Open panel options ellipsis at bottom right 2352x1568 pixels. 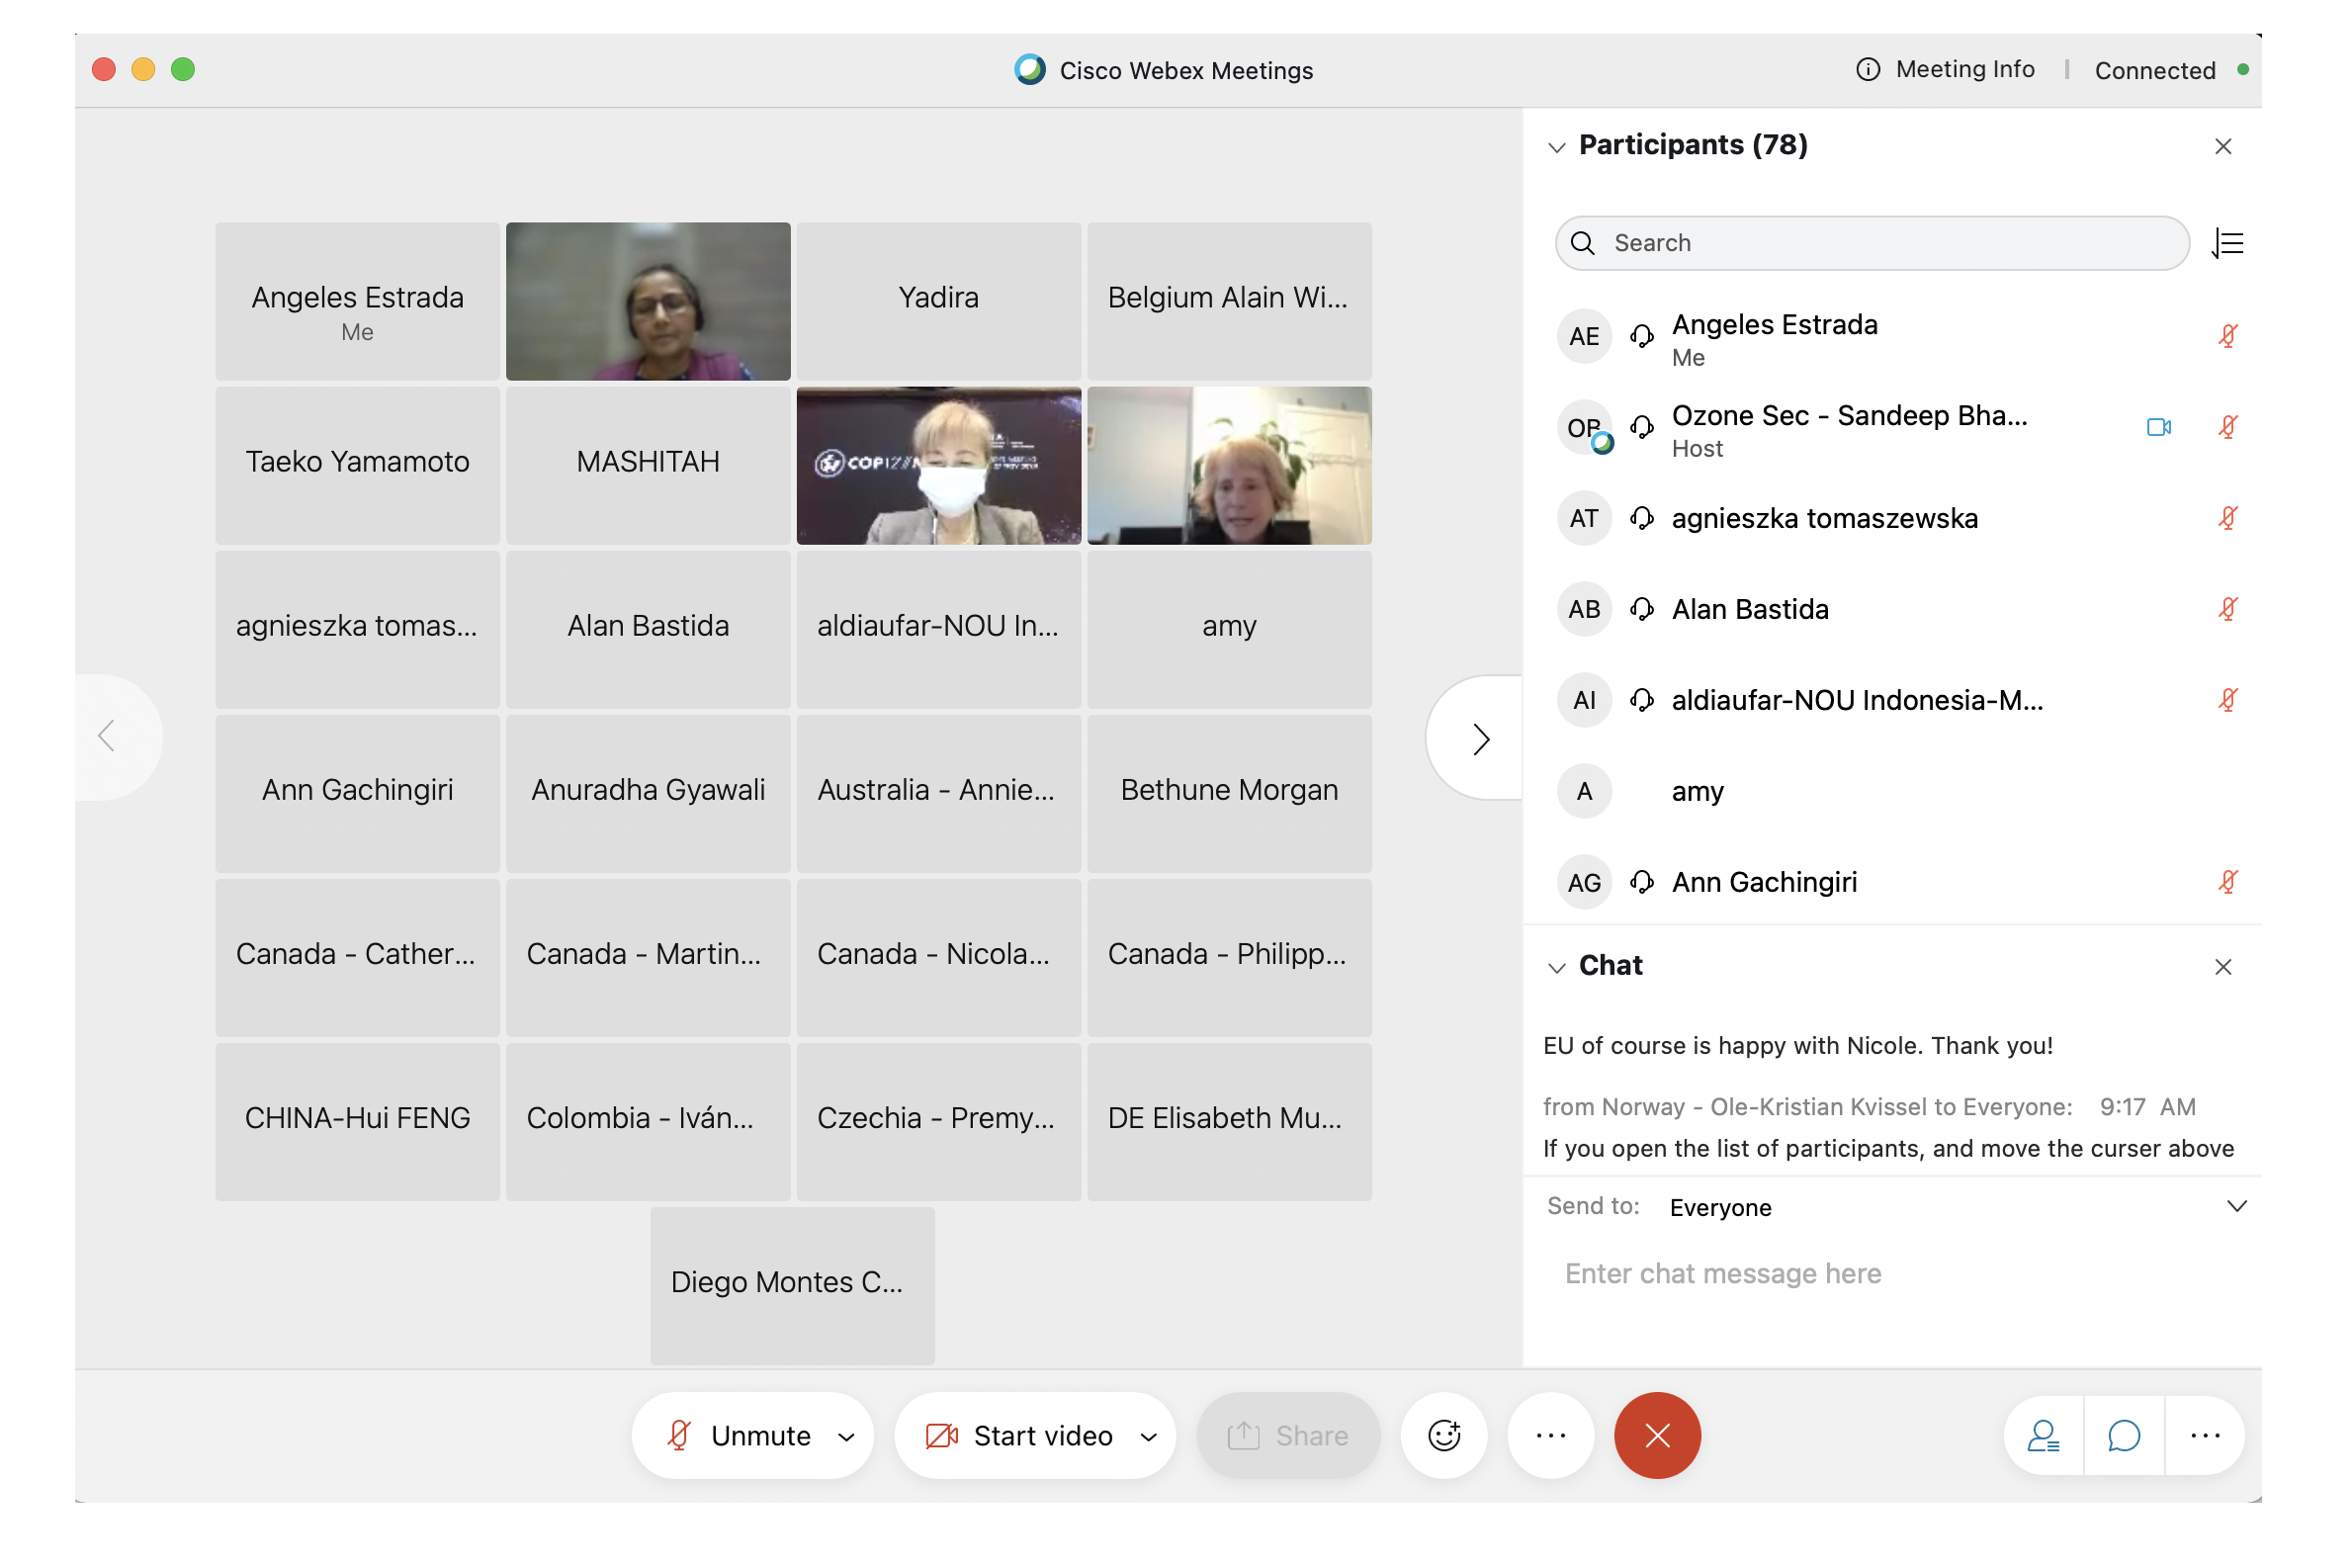click(x=2205, y=1436)
